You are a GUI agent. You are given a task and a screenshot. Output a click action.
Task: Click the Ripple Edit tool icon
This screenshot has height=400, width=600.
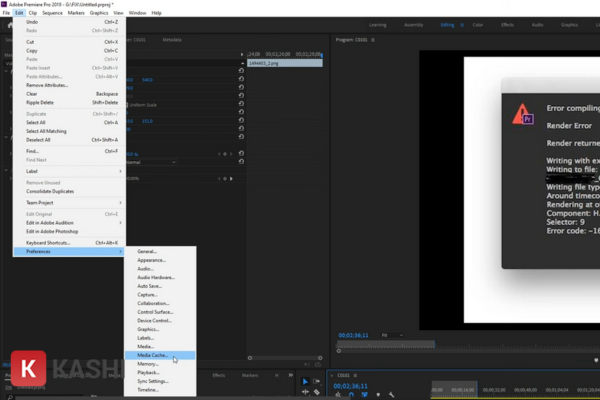[305, 394]
